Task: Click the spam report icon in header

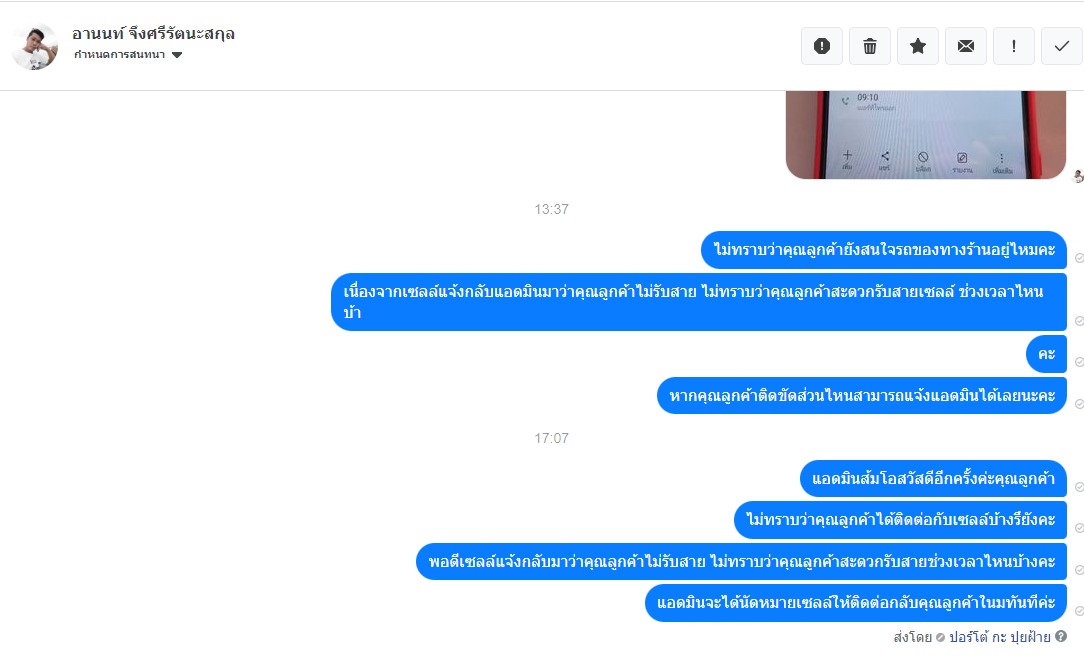Action: pyautogui.click(x=821, y=46)
